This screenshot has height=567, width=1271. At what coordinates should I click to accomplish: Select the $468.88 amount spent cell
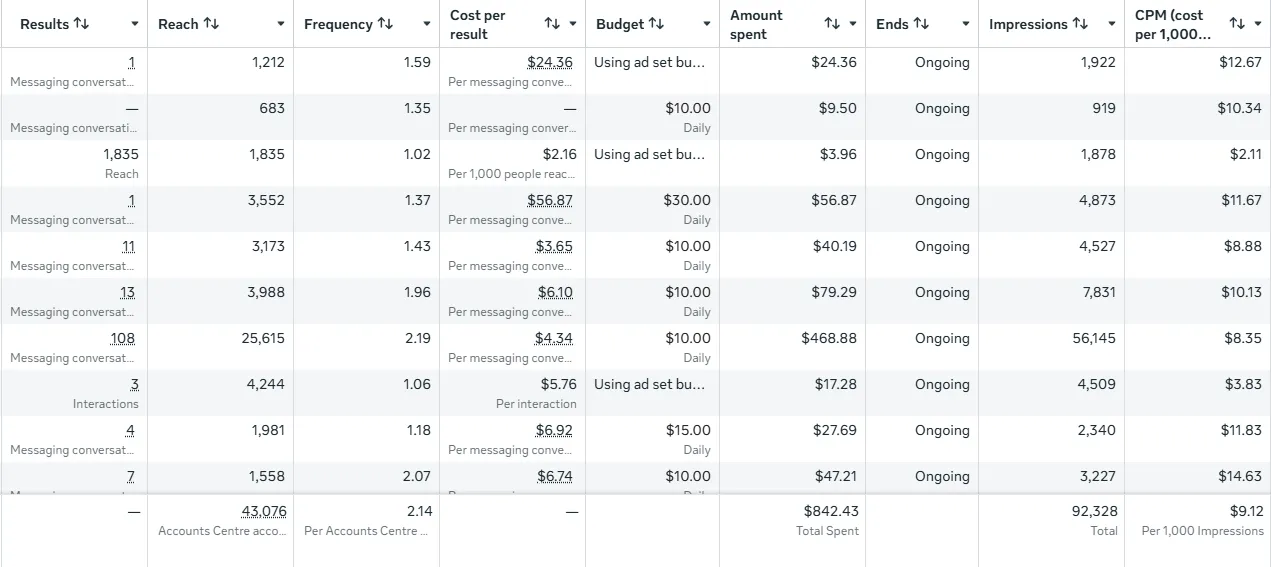(828, 338)
